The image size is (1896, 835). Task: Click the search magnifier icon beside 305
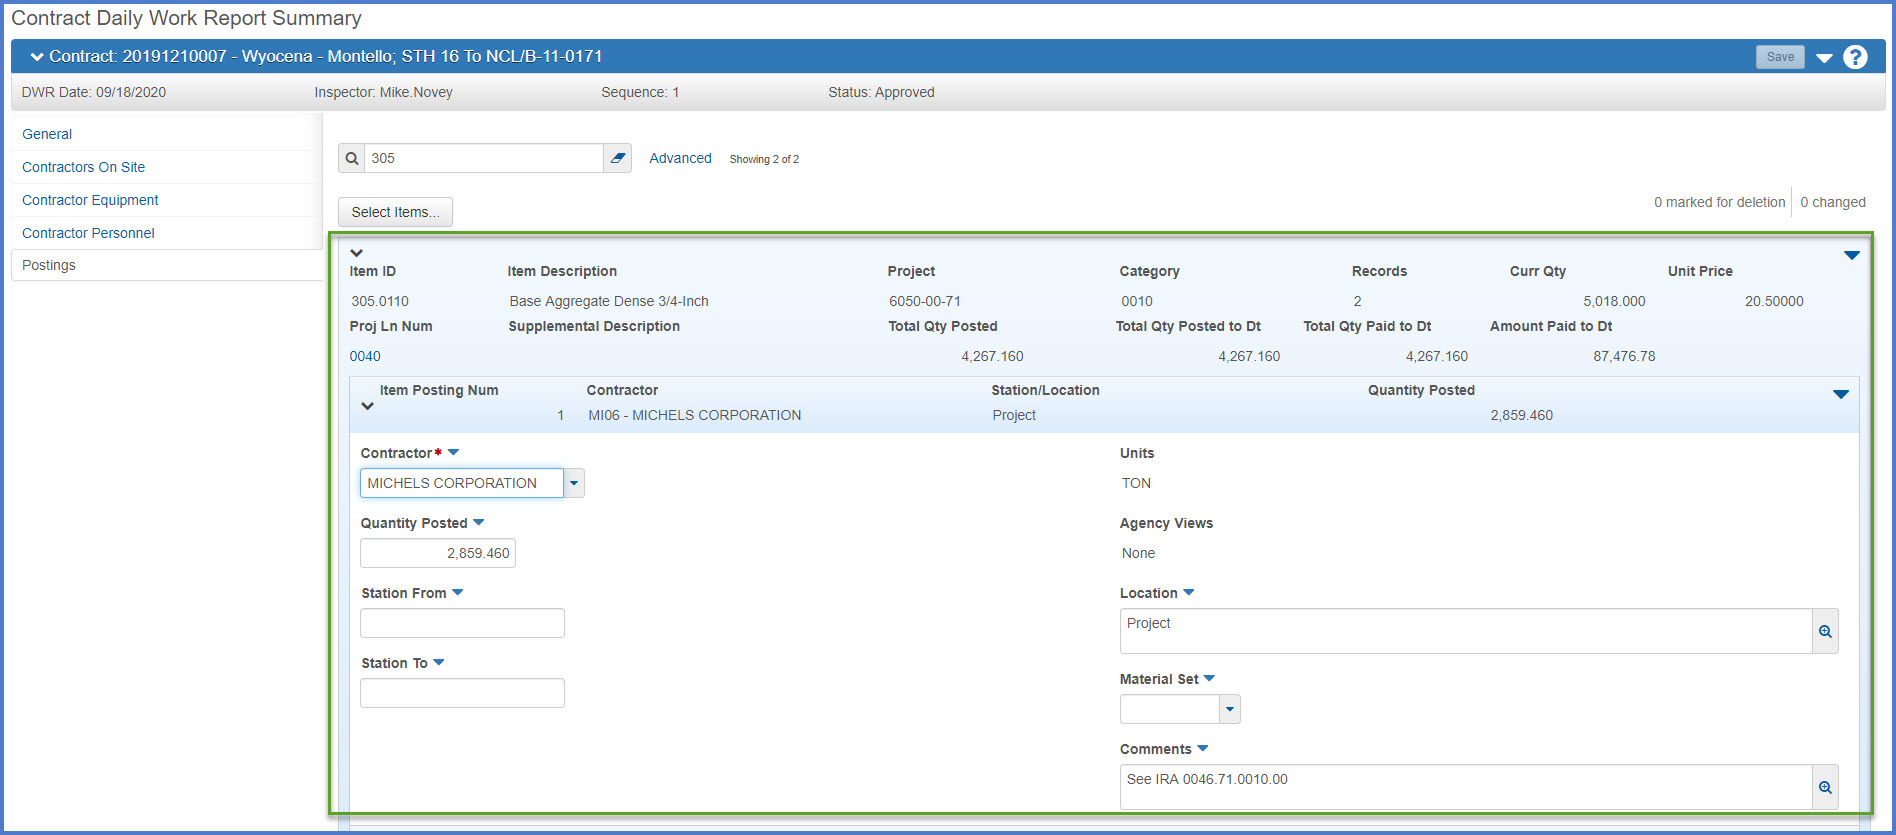tap(352, 158)
